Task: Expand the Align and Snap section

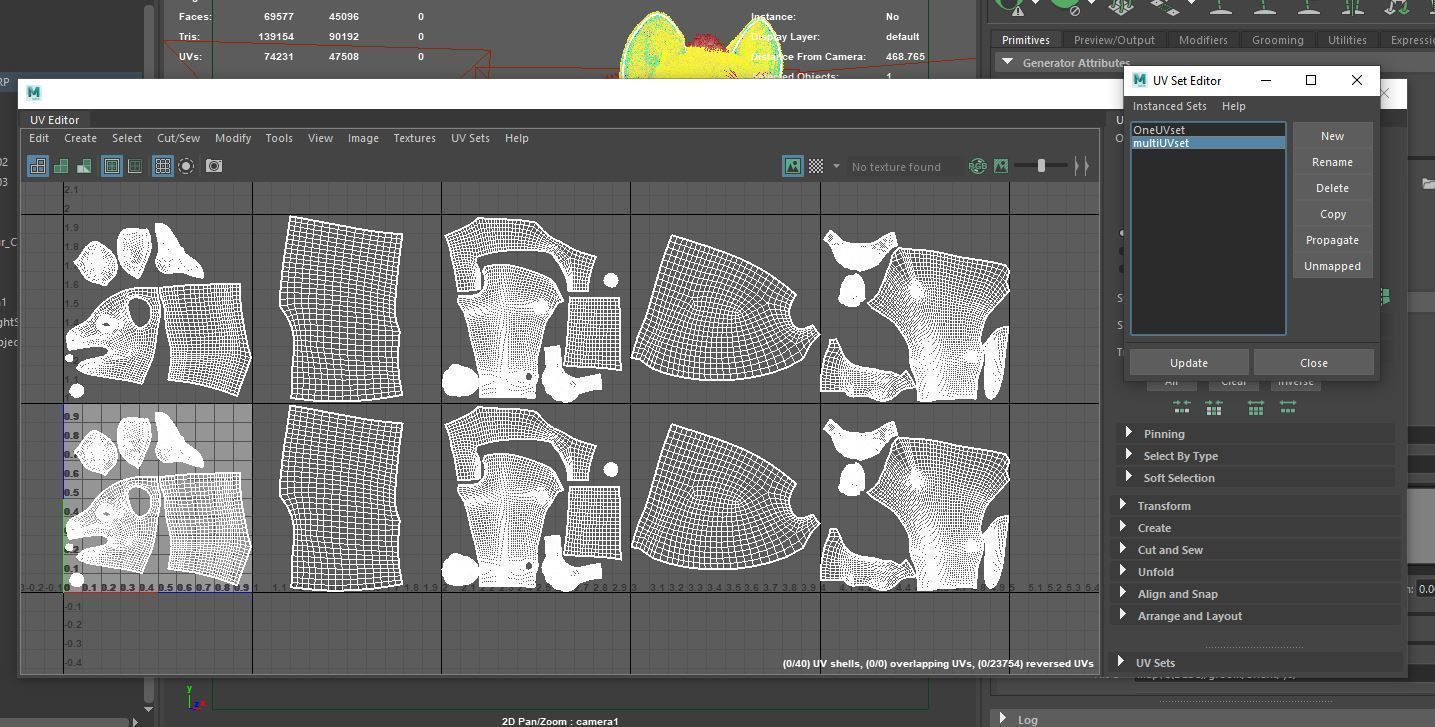Action: 1255,594
